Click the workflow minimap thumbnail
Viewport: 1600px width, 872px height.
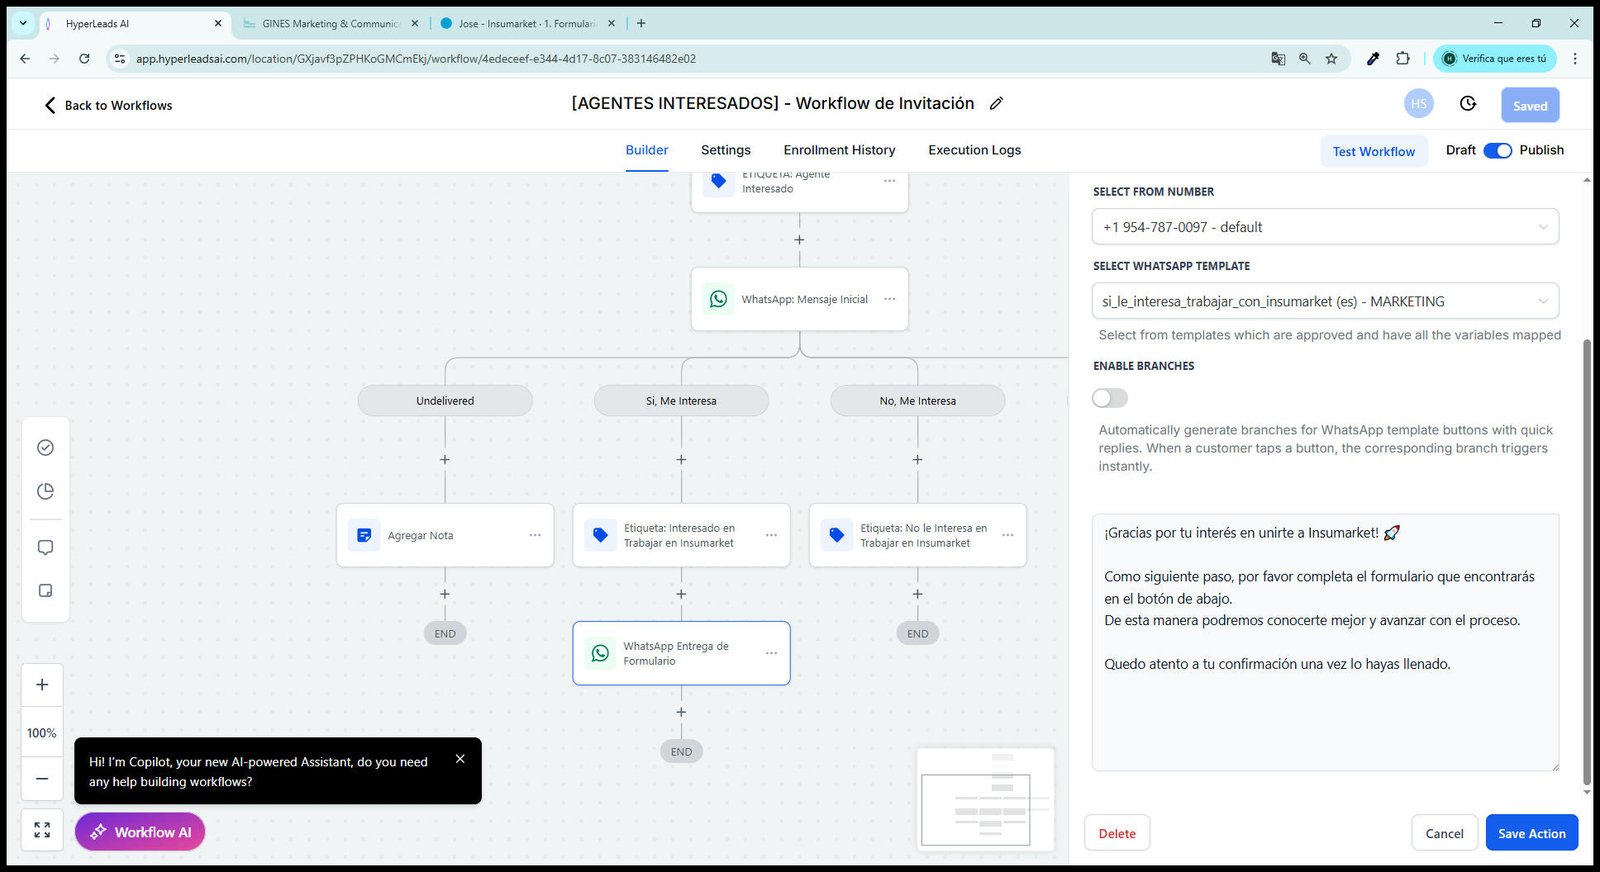tap(985, 800)
